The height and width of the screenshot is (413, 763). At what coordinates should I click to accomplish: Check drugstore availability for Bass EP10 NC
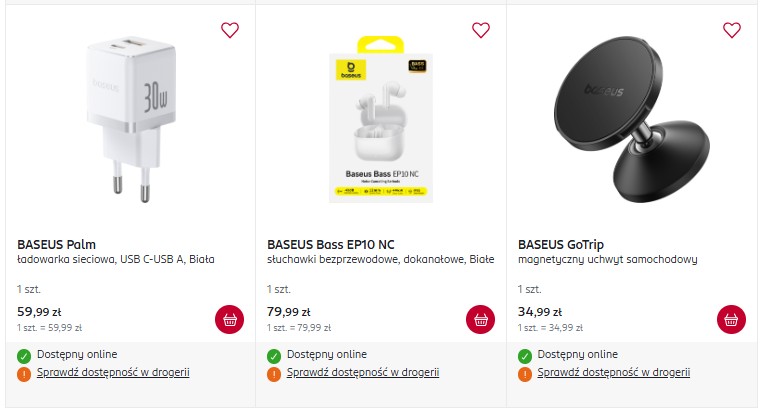(363, 373)
